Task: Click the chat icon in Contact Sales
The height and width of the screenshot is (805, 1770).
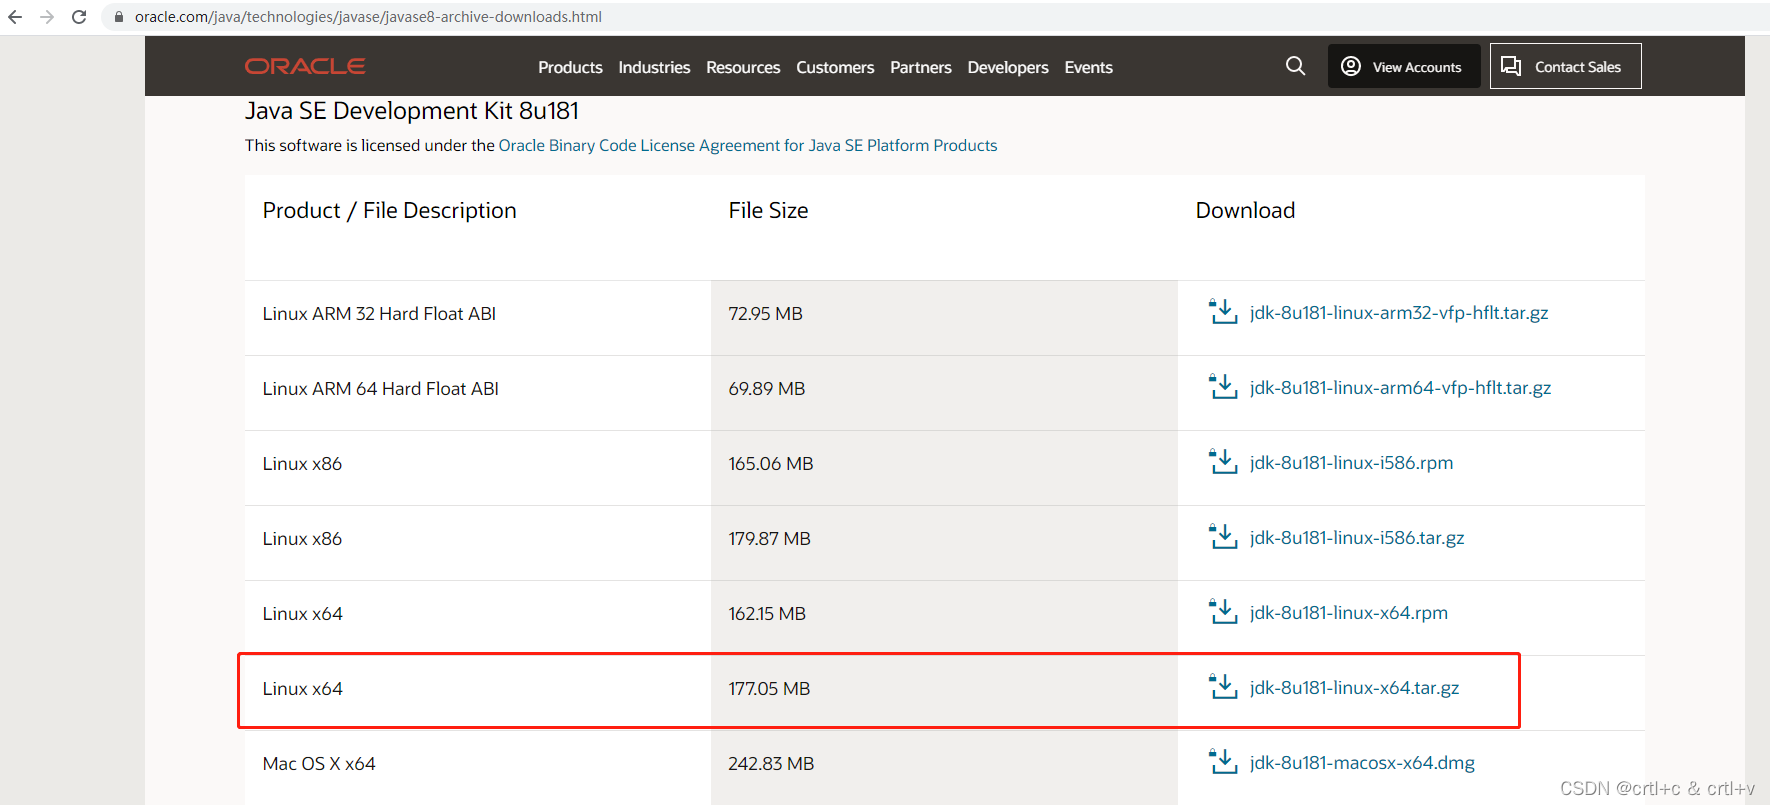Action: 1511,66
